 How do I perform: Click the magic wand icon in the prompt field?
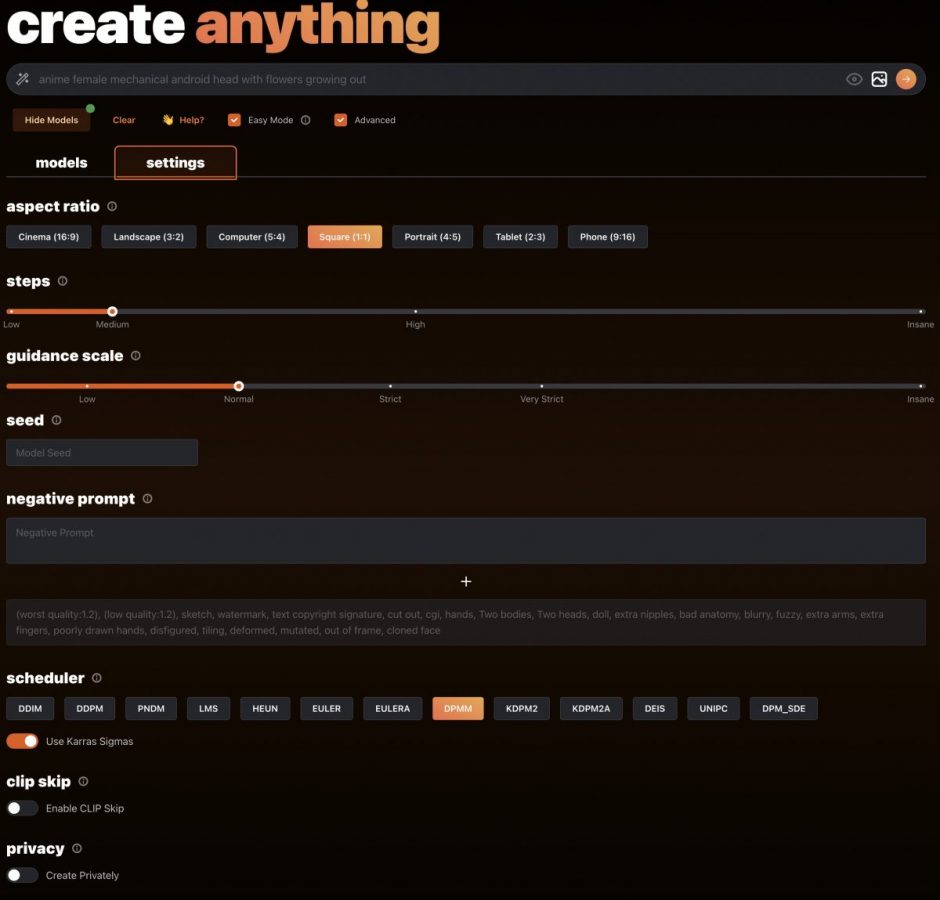[x=20, y=78]
